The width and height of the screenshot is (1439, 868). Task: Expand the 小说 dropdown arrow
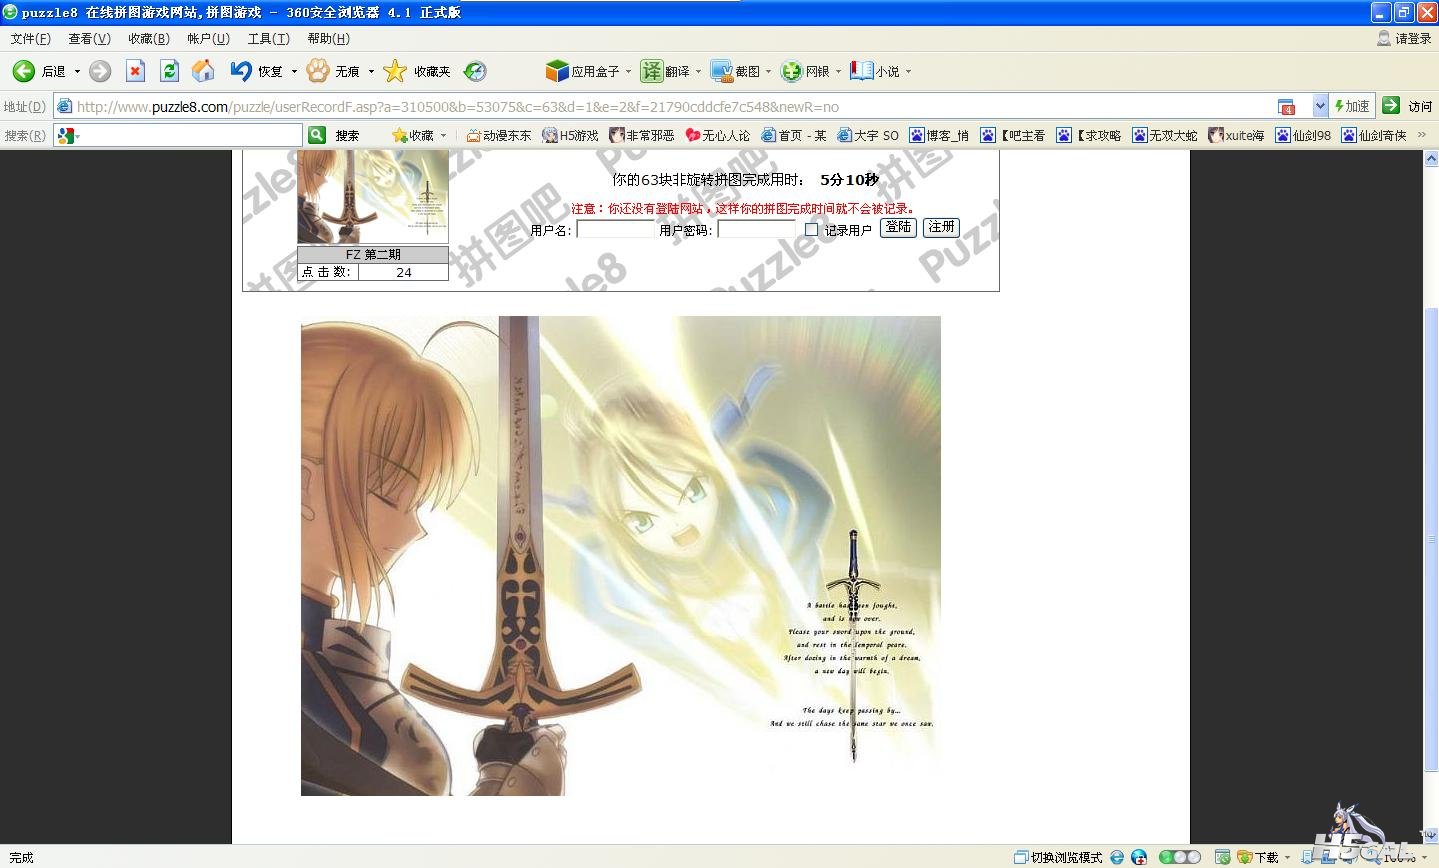[908, 72]
